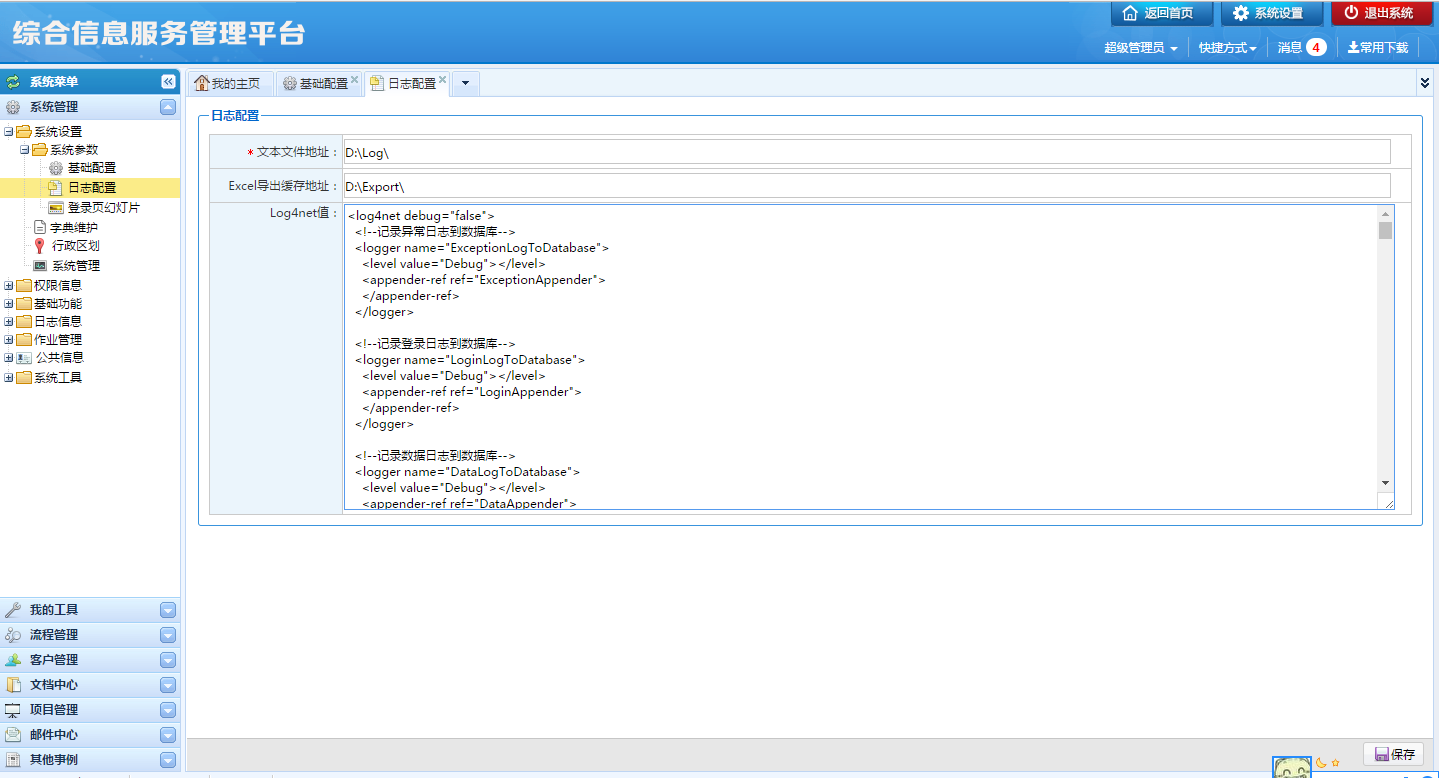The image size is (1439, 778).
Task: Expand the 其他事例 accordion panel
Action: 168,760
